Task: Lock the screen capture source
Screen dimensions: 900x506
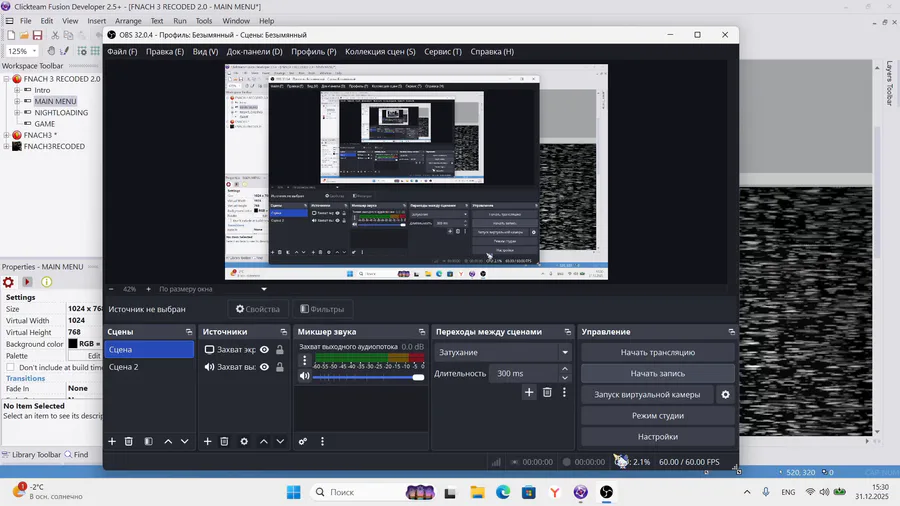Action: pos(280,349)
